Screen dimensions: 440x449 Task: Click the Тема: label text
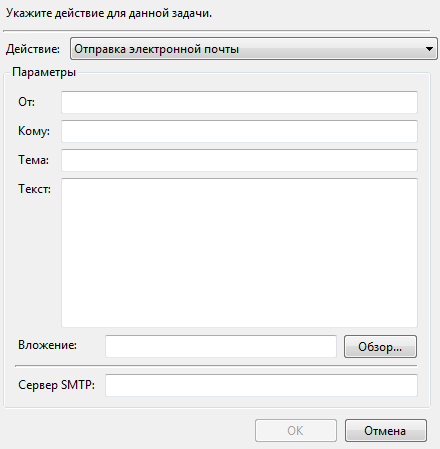33,160
